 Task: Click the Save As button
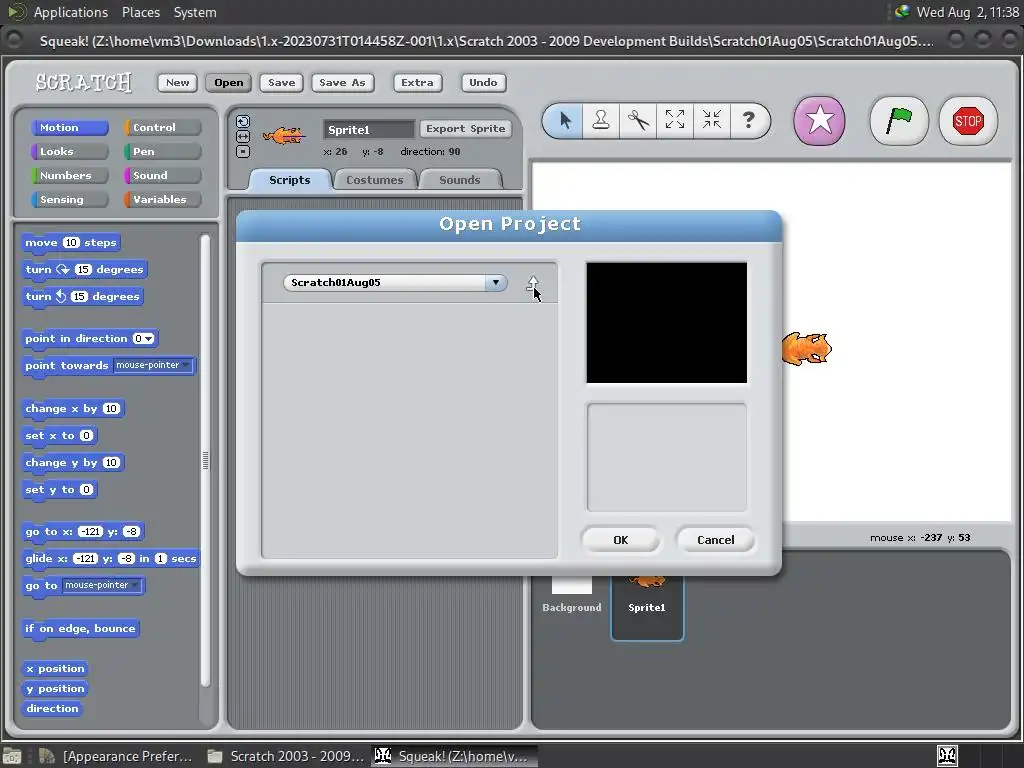tap(342, 82)
